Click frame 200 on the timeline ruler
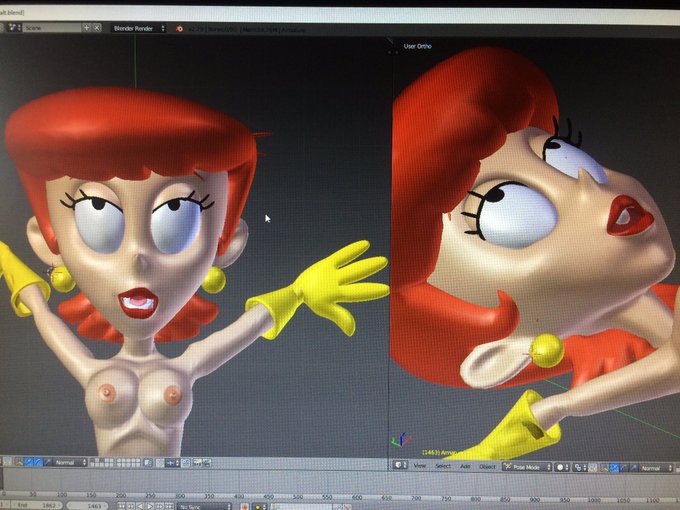This screenshot has height=510, width=680. pos(121,496)
